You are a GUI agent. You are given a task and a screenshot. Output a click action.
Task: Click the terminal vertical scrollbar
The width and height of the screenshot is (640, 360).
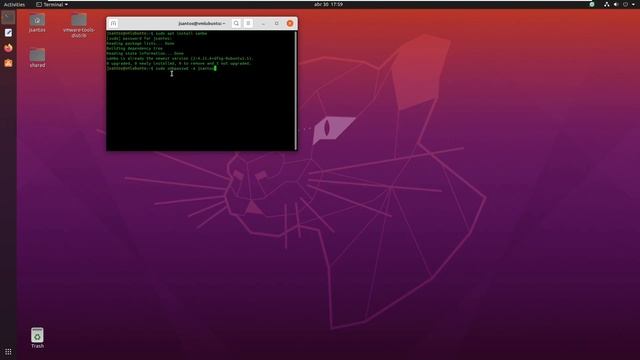296,91
